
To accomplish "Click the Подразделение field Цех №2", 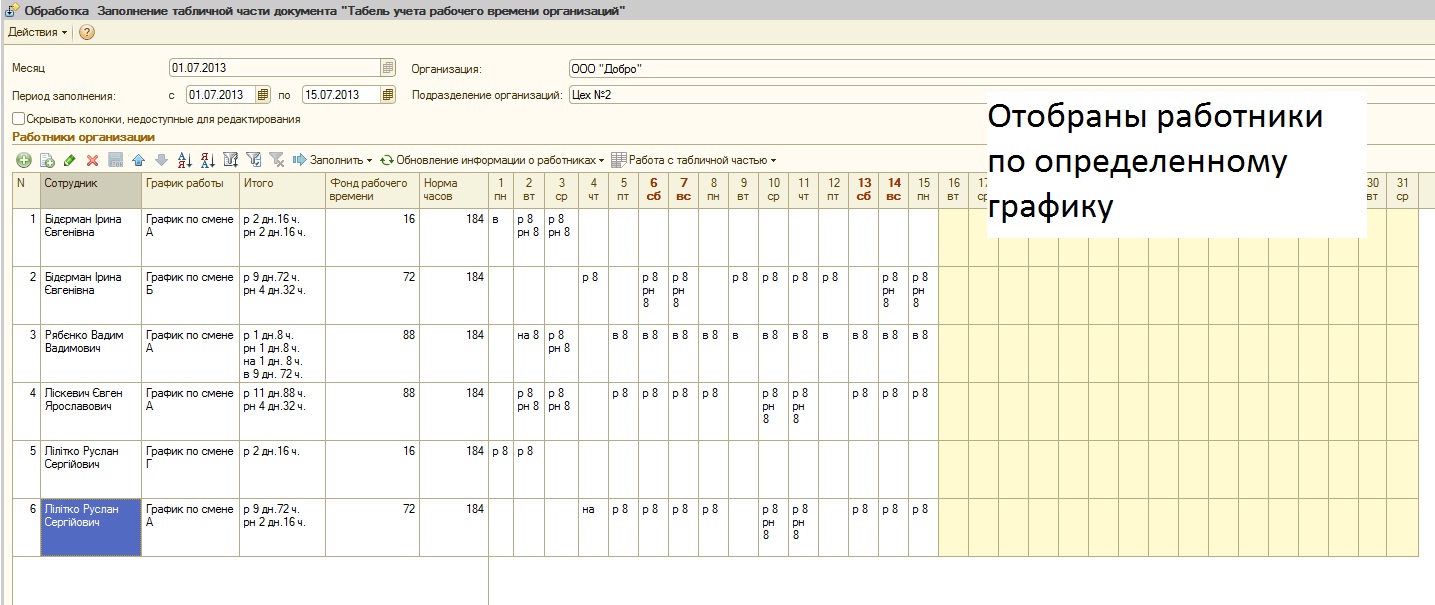I will point(1001,95).
